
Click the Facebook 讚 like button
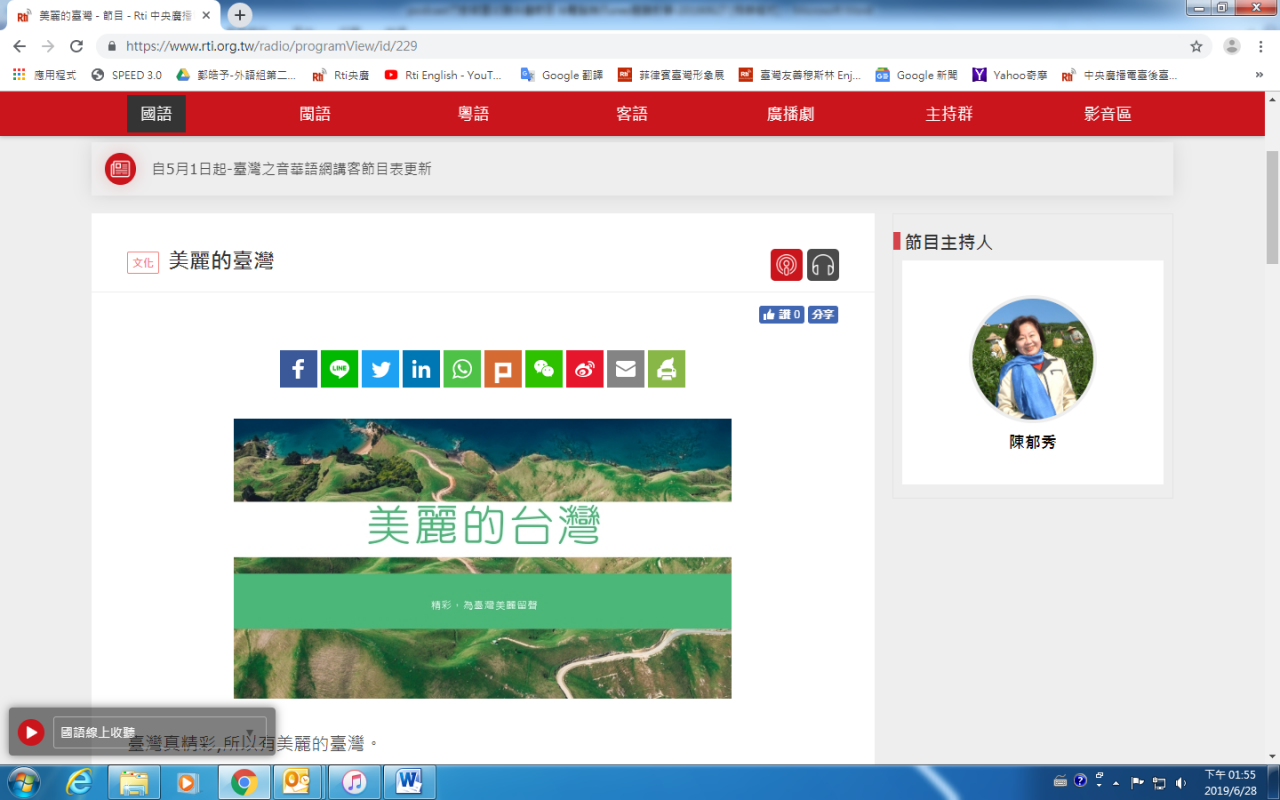point(782,314)
